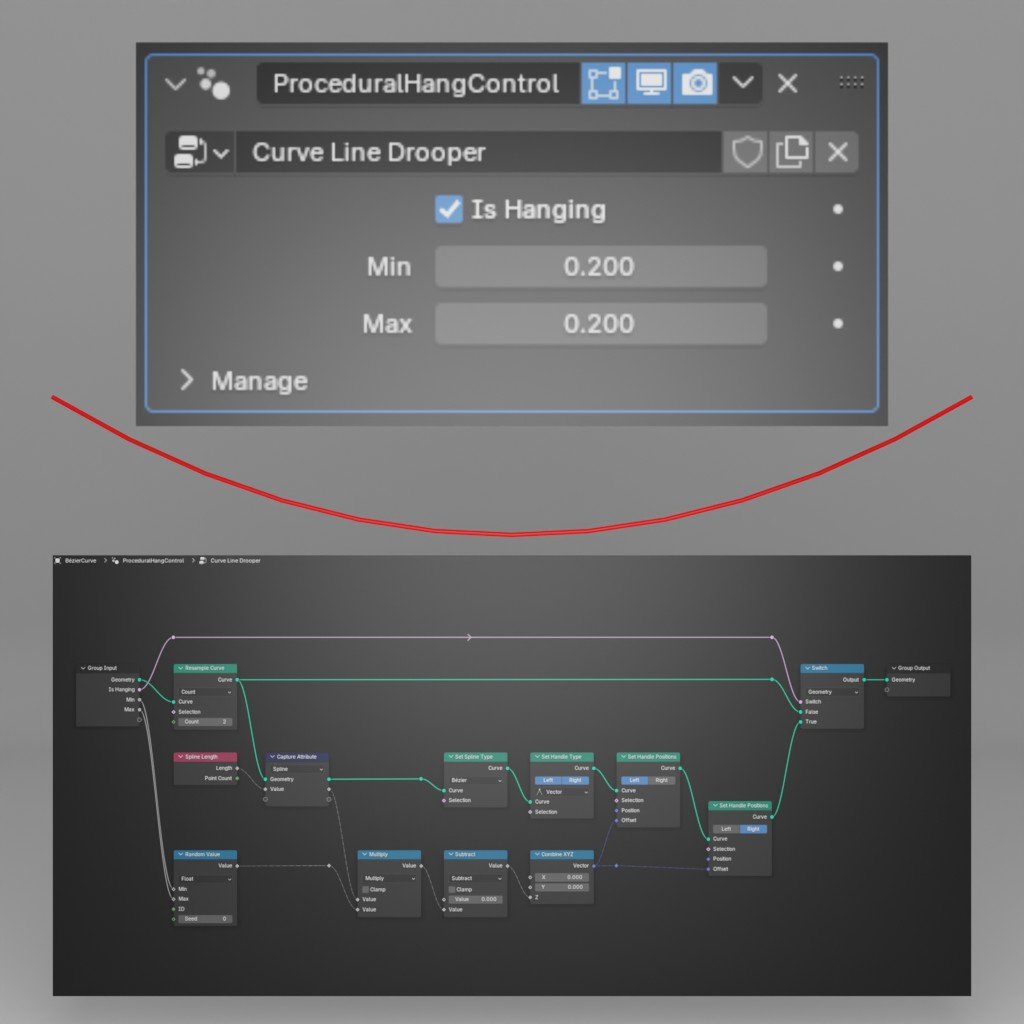Click the Seed field on the Random Value node
Image resolution: width=1024 pixels, height=1024 pixels.
tap(204, 919)
